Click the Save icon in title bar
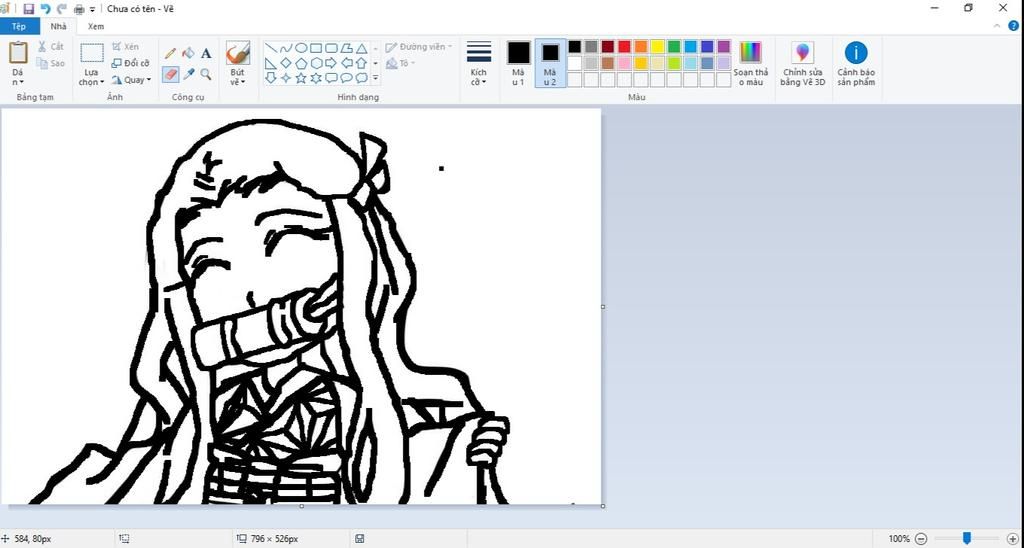The width and height of the screenshot is (1024, 548). [28, 9]
